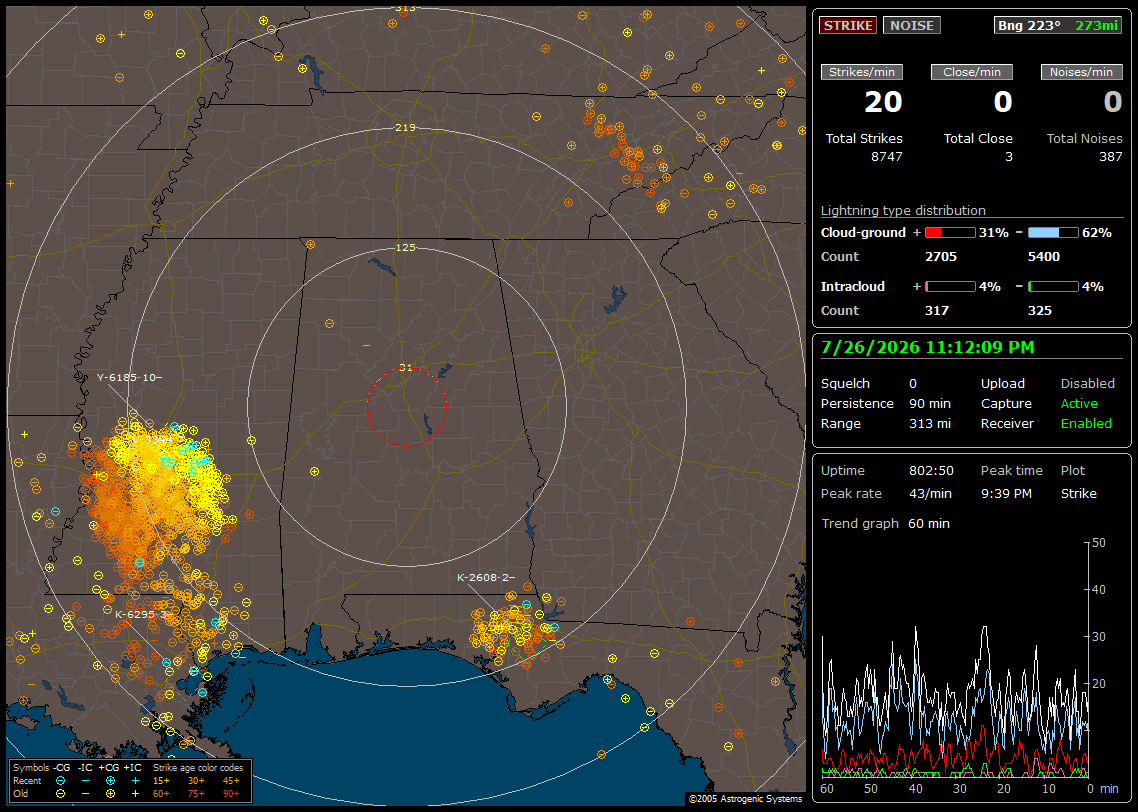Click the old +CG yellow symbol in legend

(x=110, y=794)
